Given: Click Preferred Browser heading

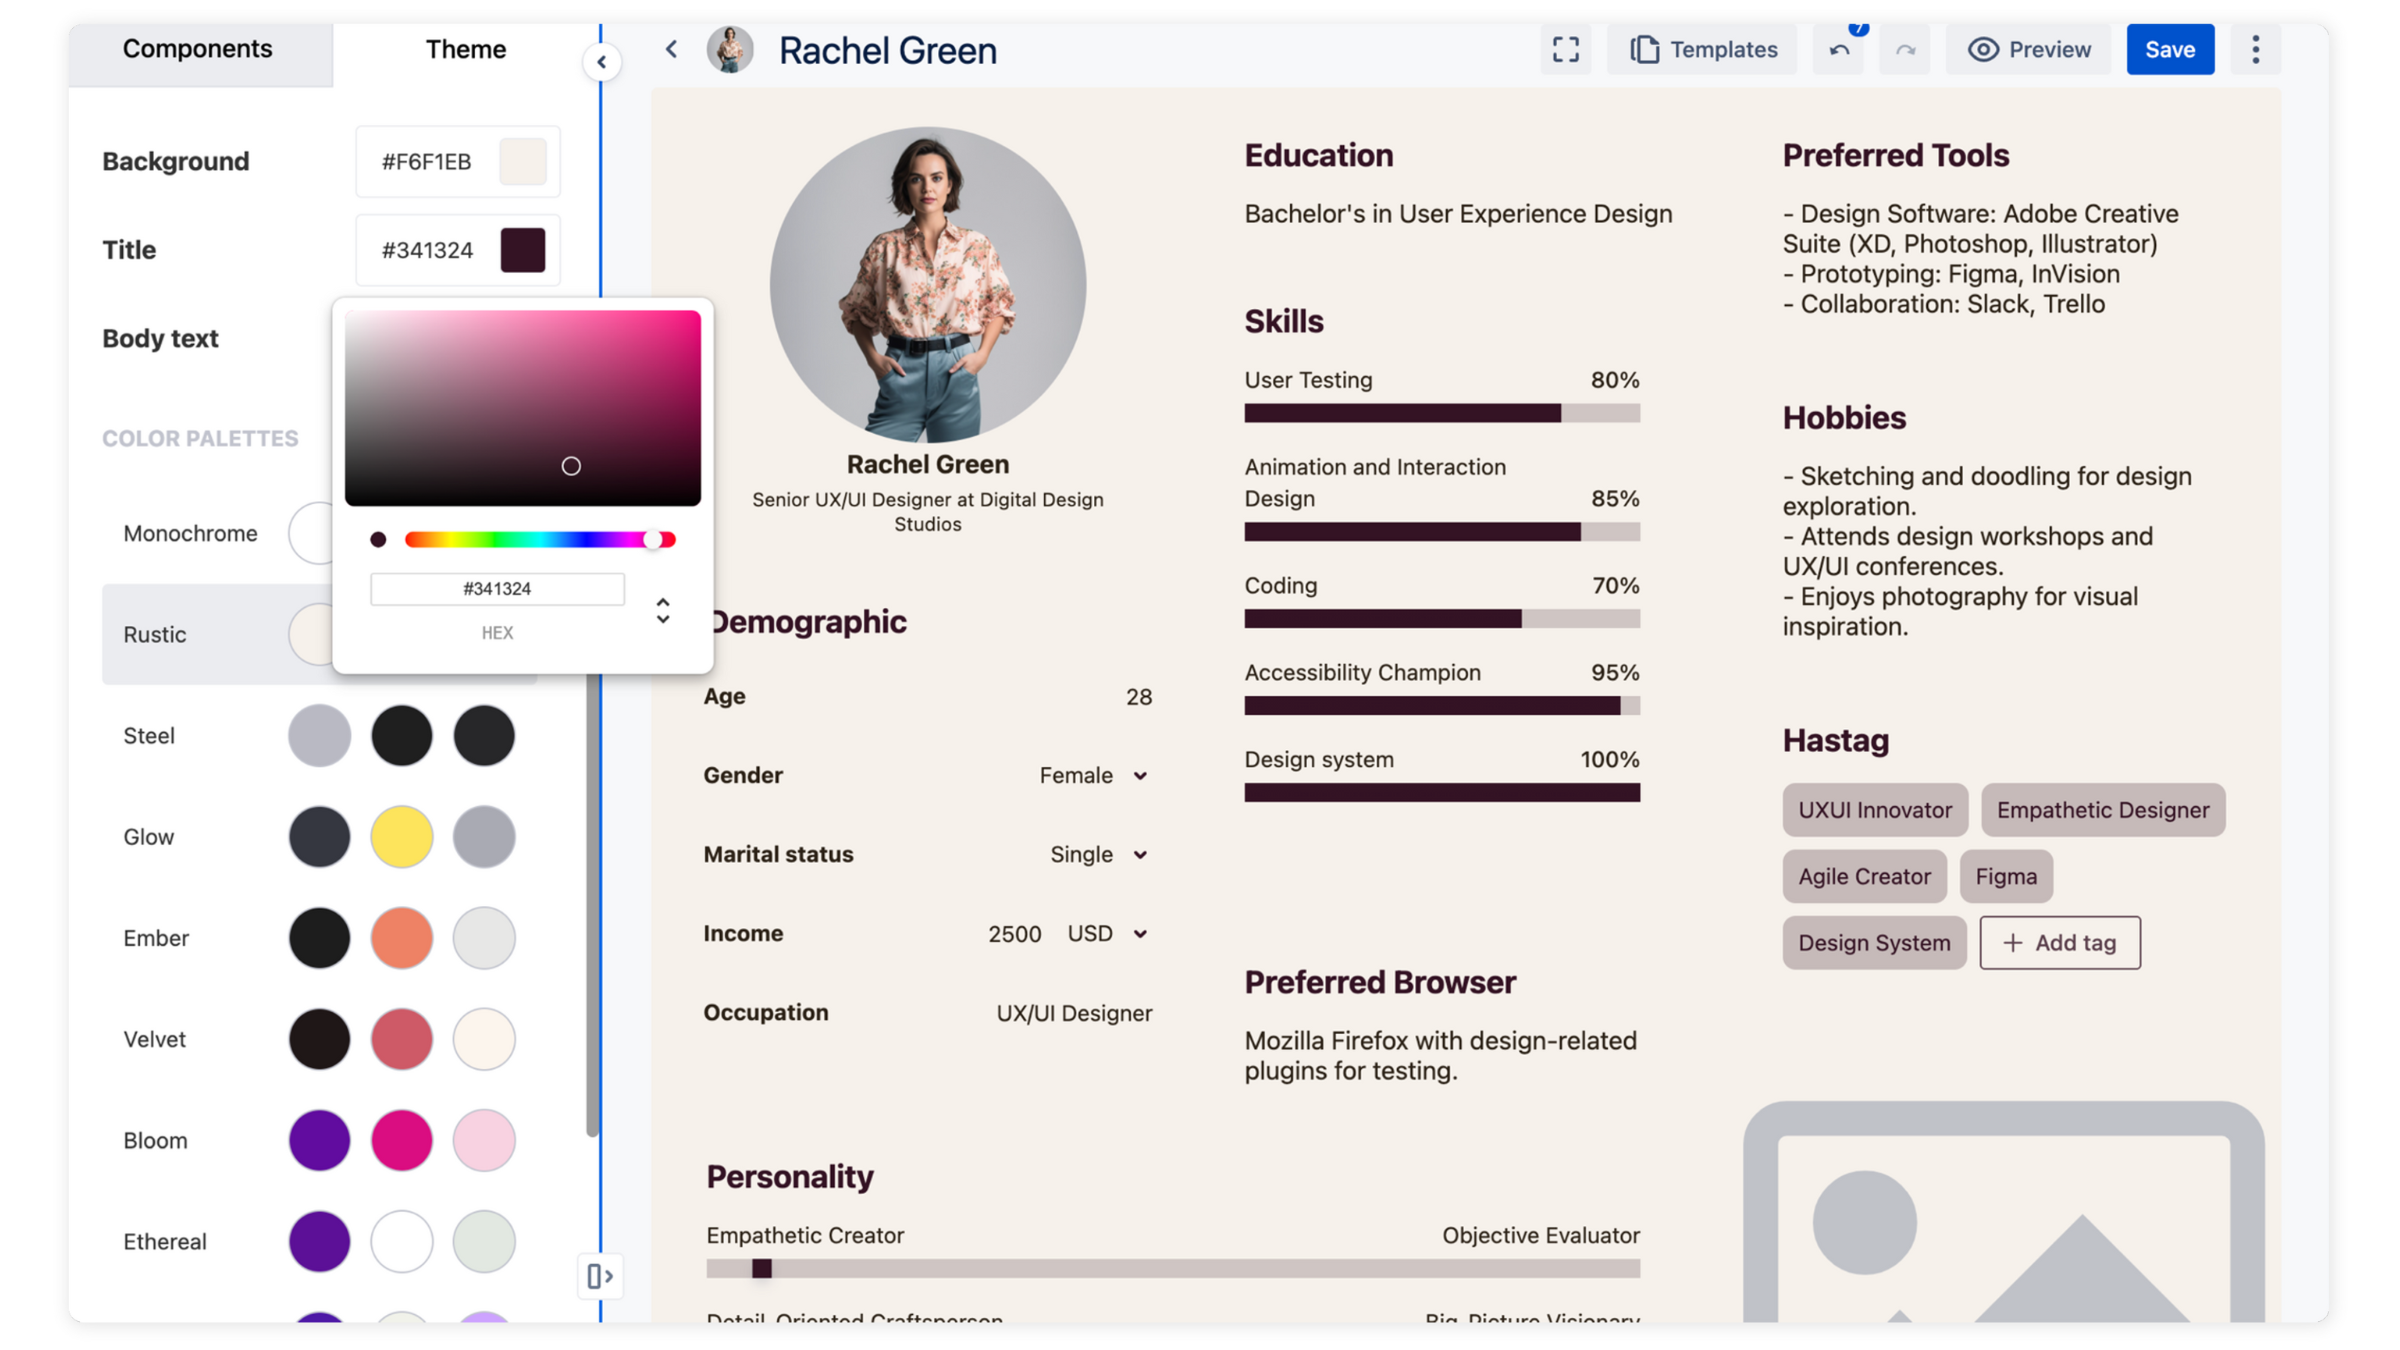Looking at the screenshot, I should coord(1380,982).
